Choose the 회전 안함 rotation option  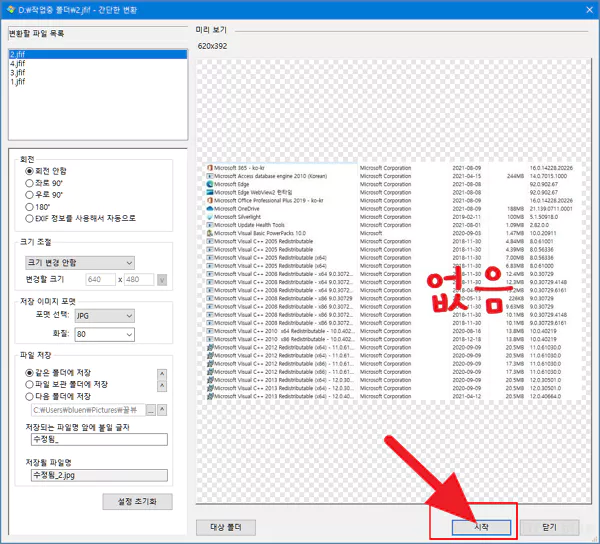46,171
